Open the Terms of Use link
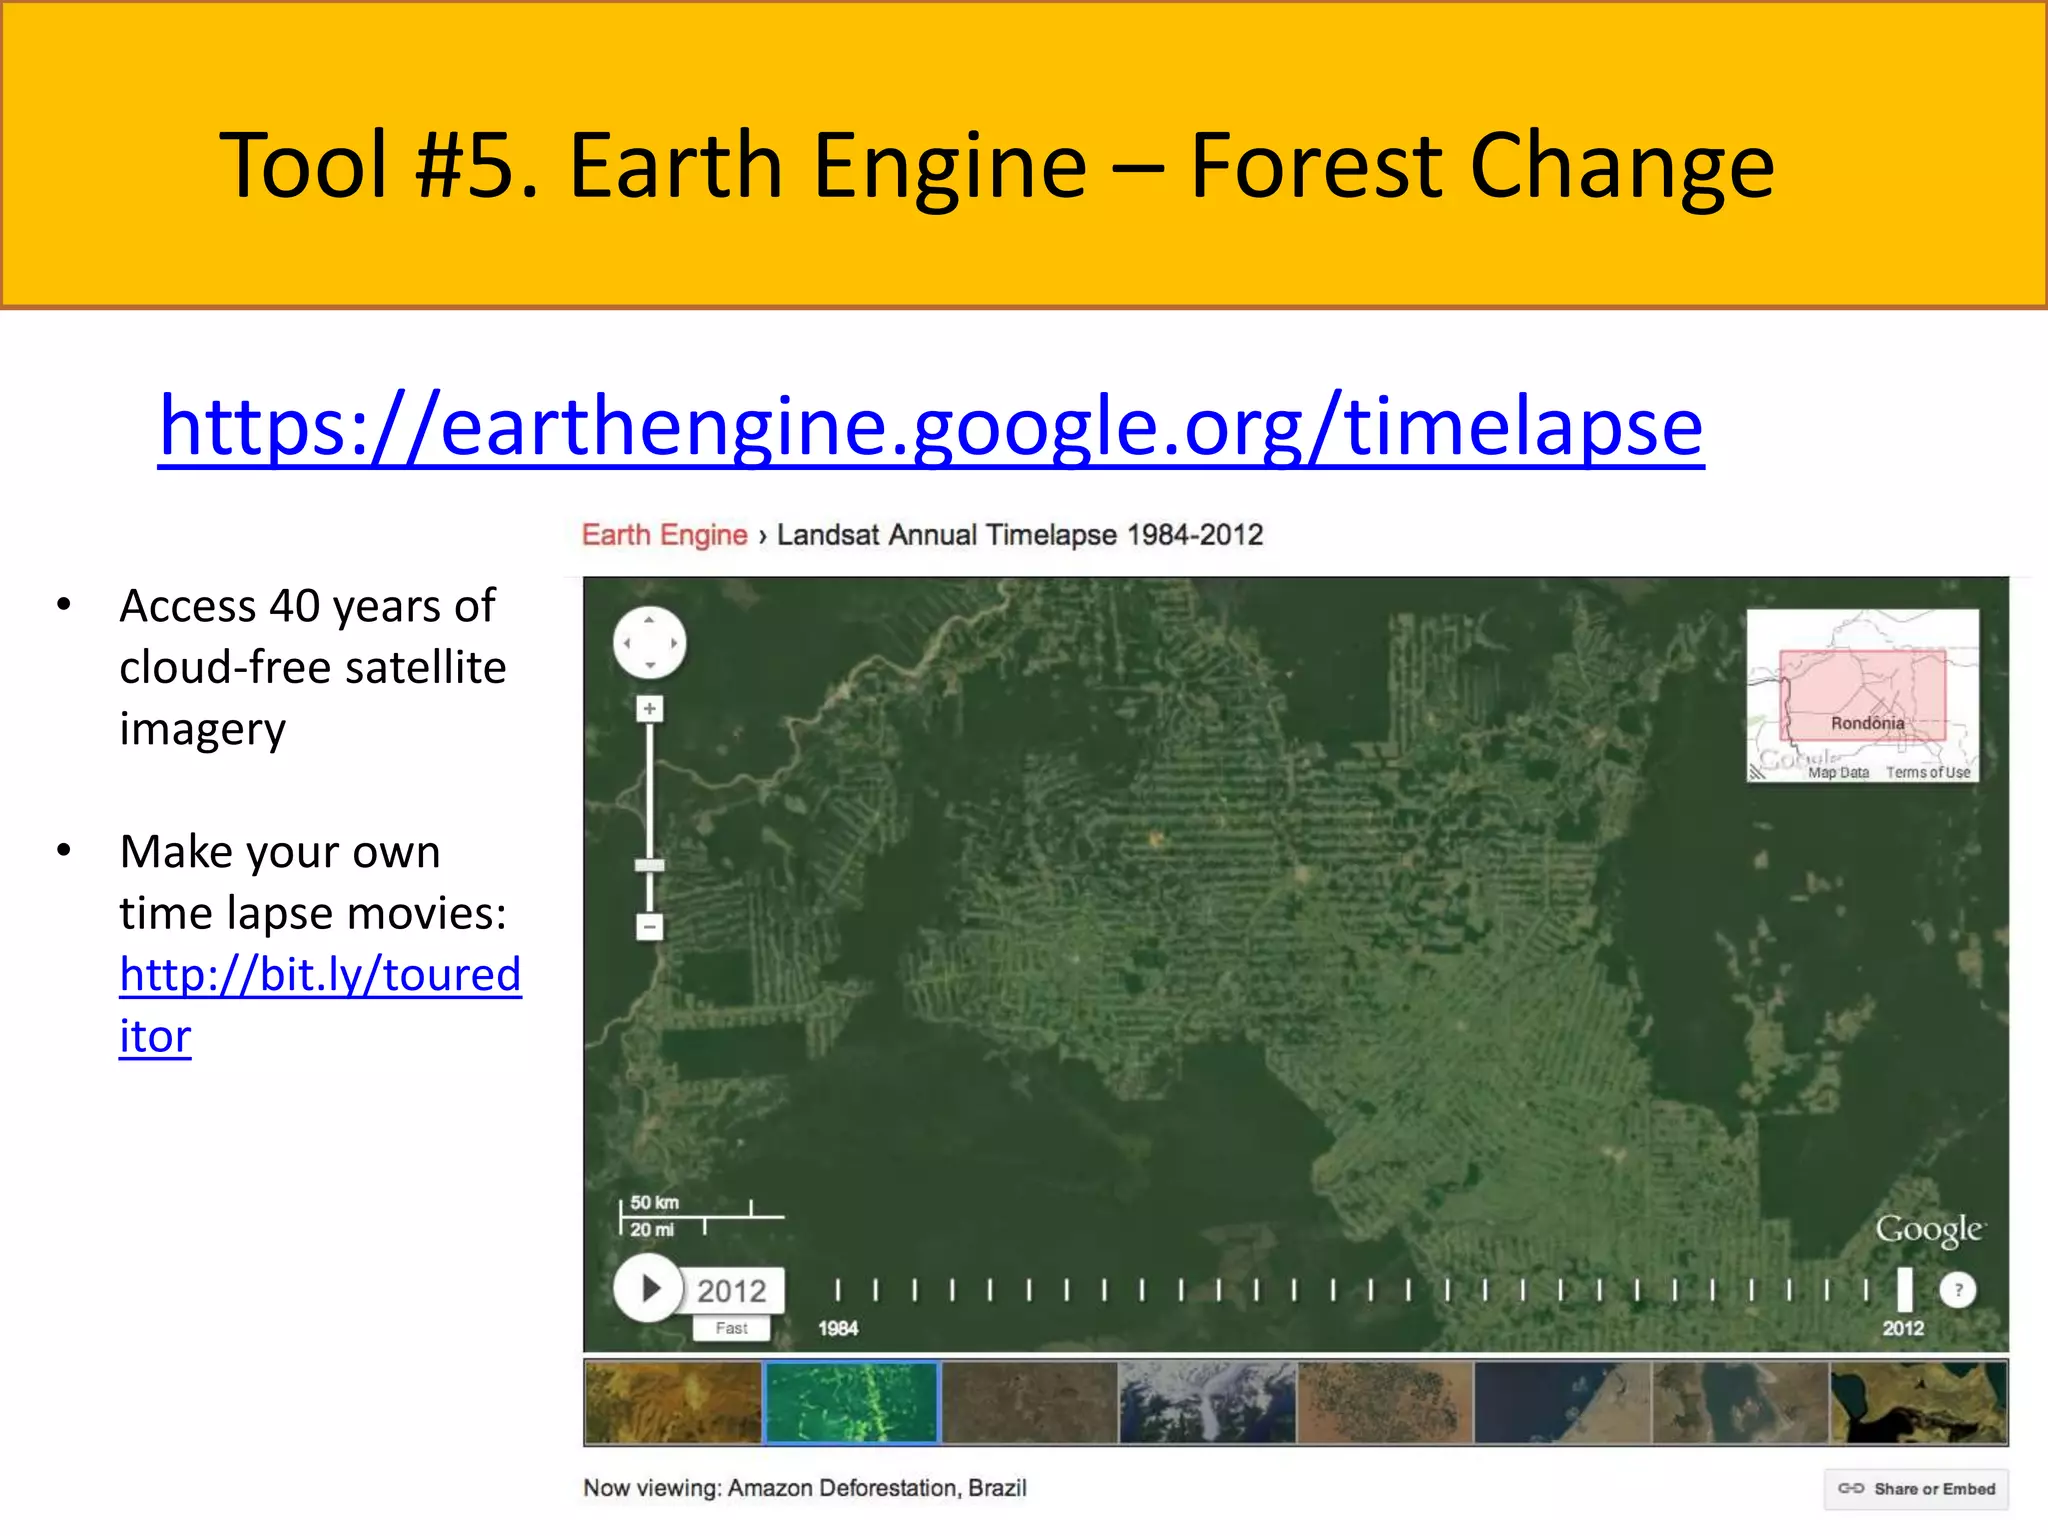The width and height of the screenshot is (2048, 1536). point(1928,772)
